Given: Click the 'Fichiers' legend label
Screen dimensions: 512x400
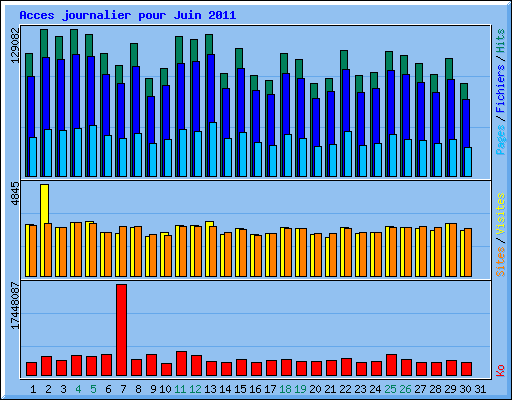Looking at the screenshot, I should pos(501,89).
